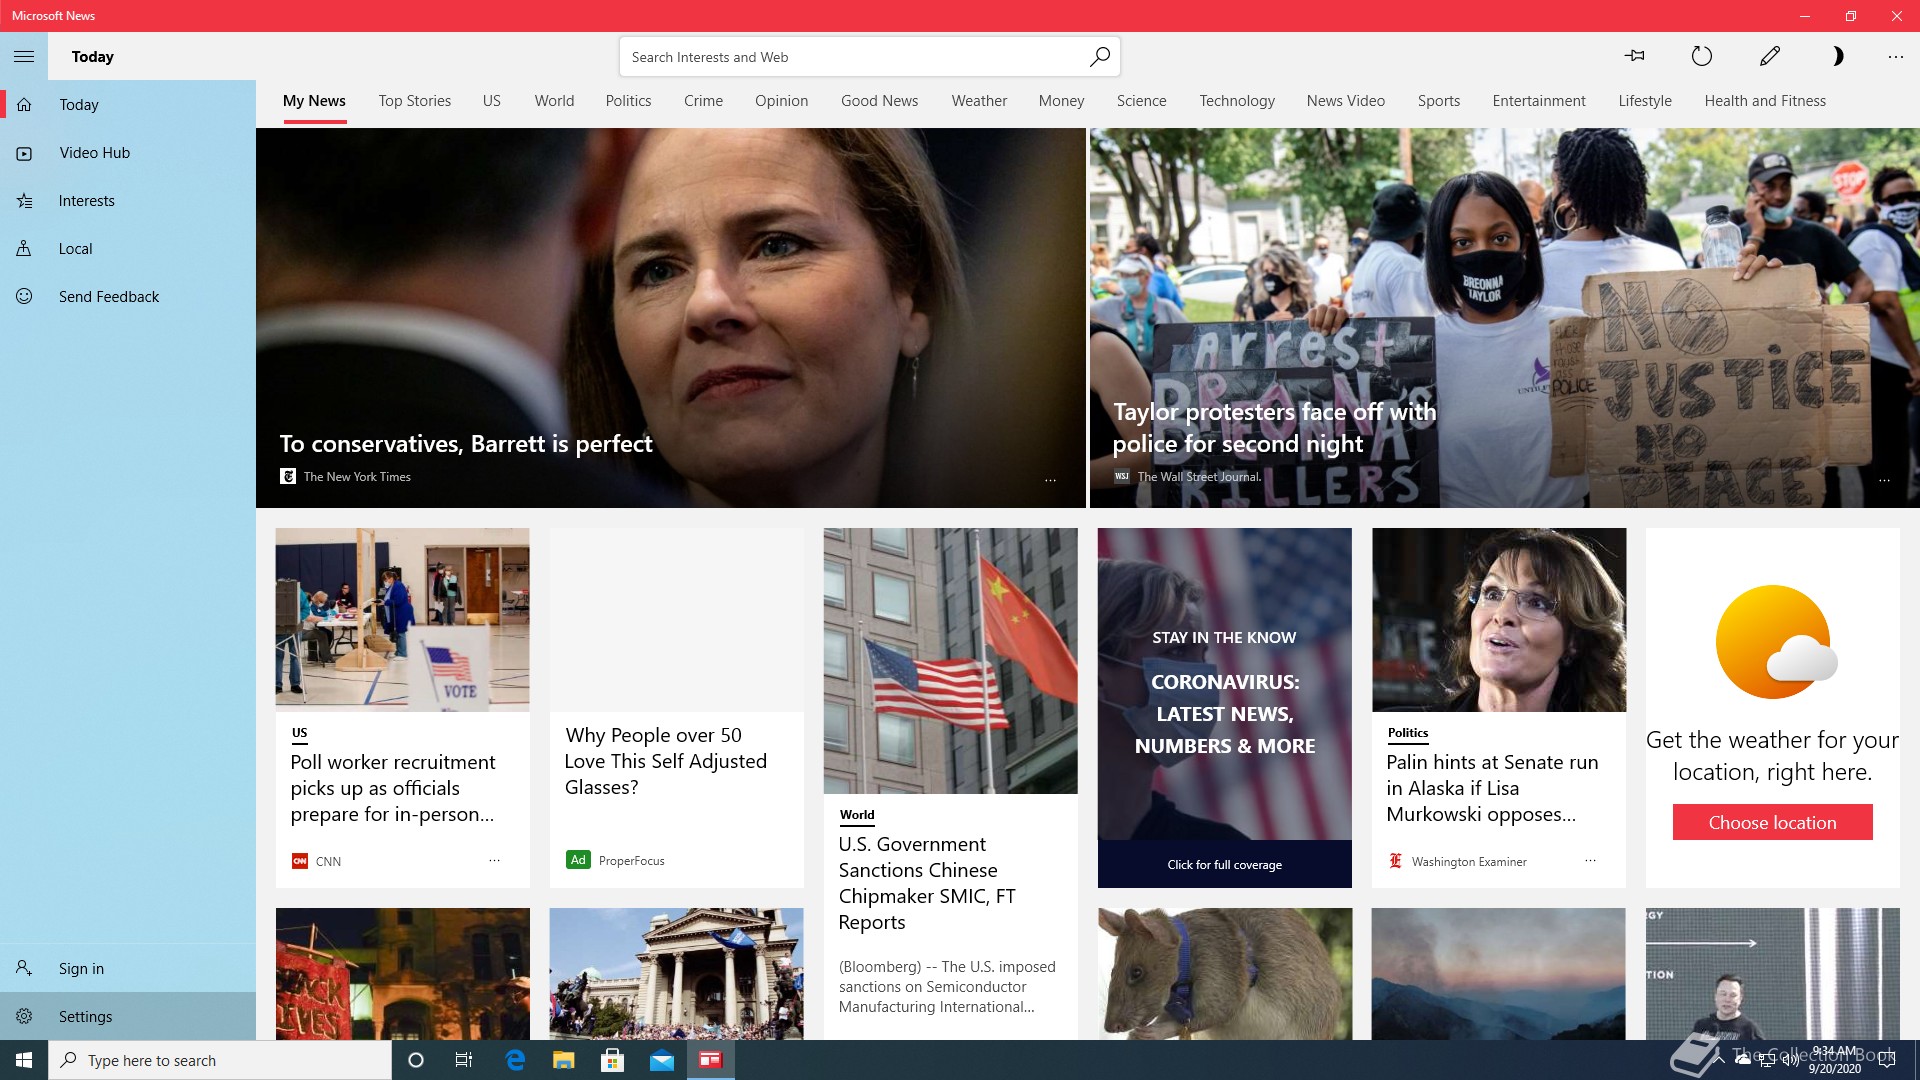Open 'To conservatives, Barrett is perfect' headline

466,444
